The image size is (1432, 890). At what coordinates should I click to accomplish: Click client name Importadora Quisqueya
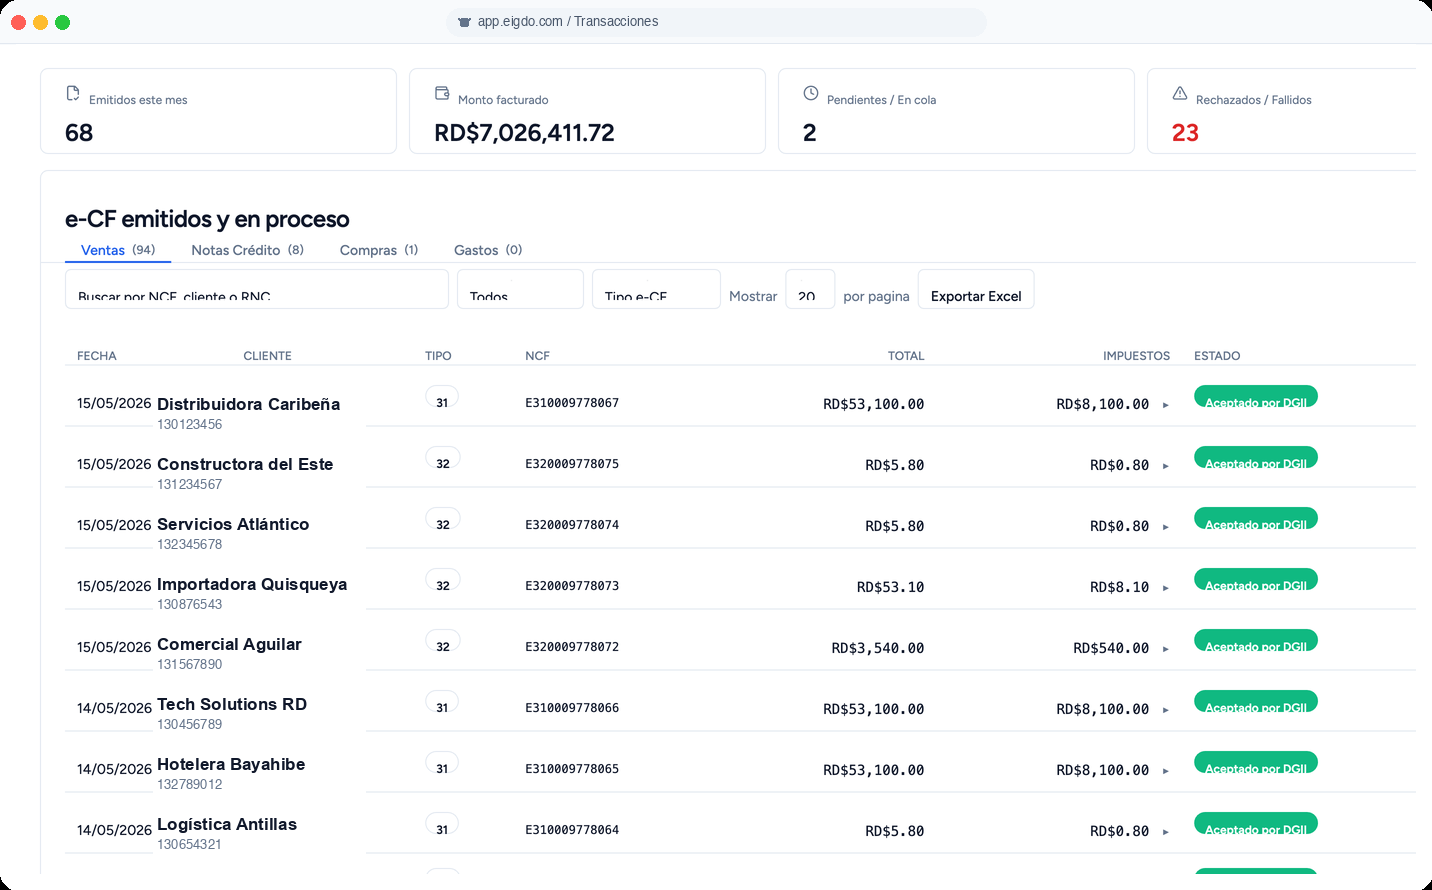pyautogui.click(x=252, y=584)
